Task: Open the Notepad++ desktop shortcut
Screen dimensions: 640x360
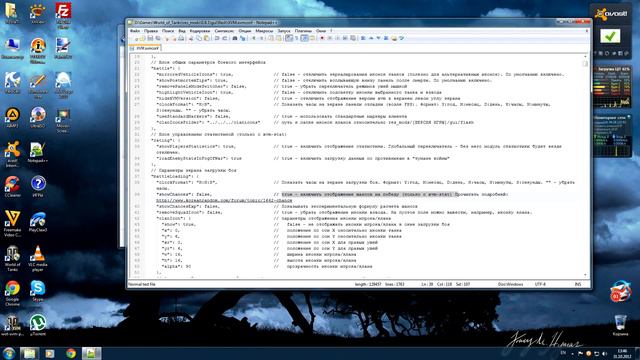Action: 38,152
